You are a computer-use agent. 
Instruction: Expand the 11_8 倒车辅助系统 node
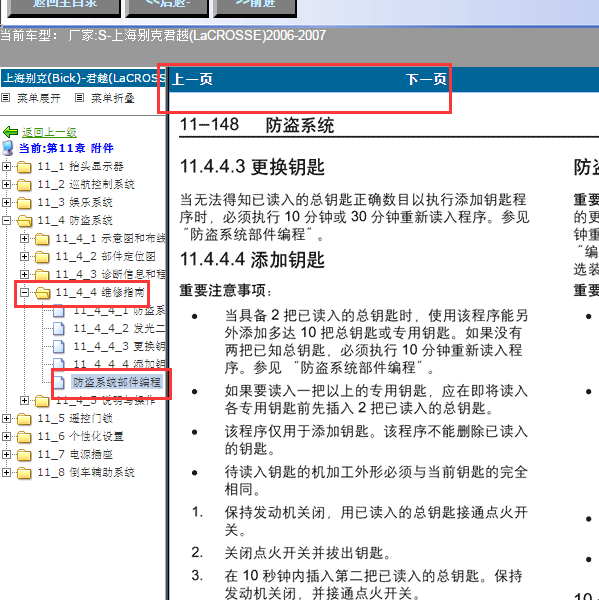tap(6, 472)
